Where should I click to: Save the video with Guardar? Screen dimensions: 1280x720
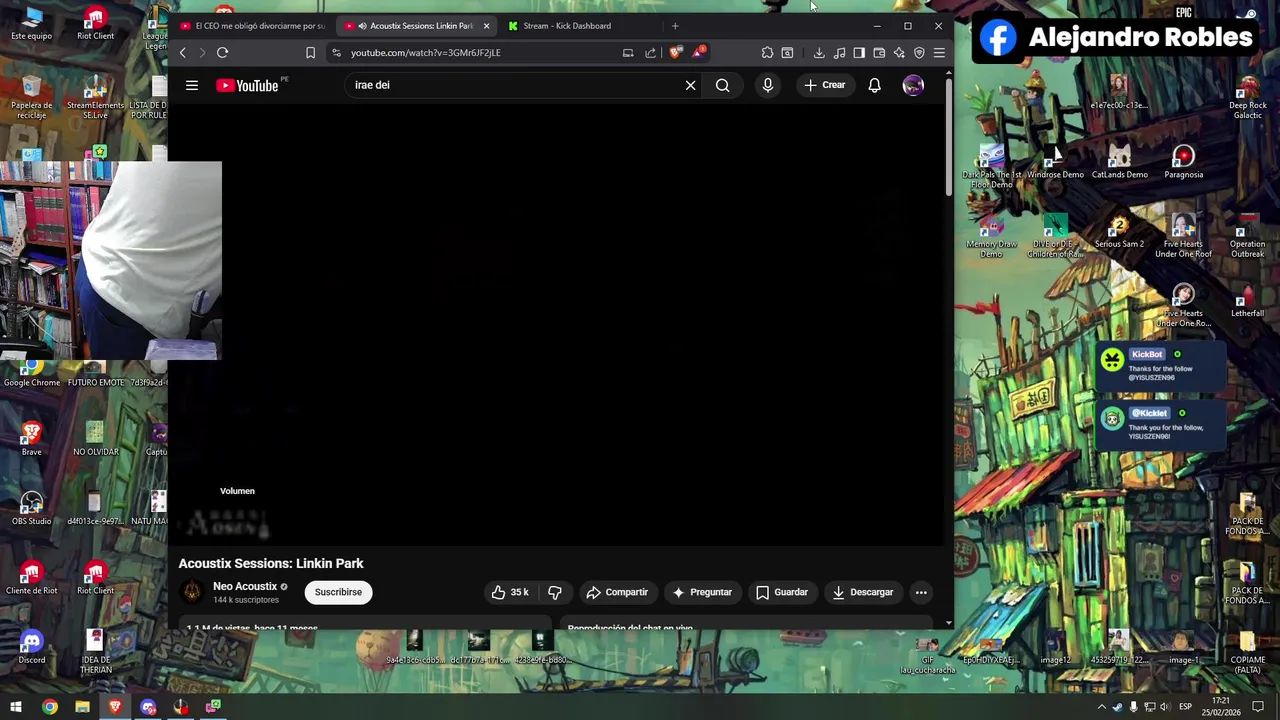[x=781, y=592]
